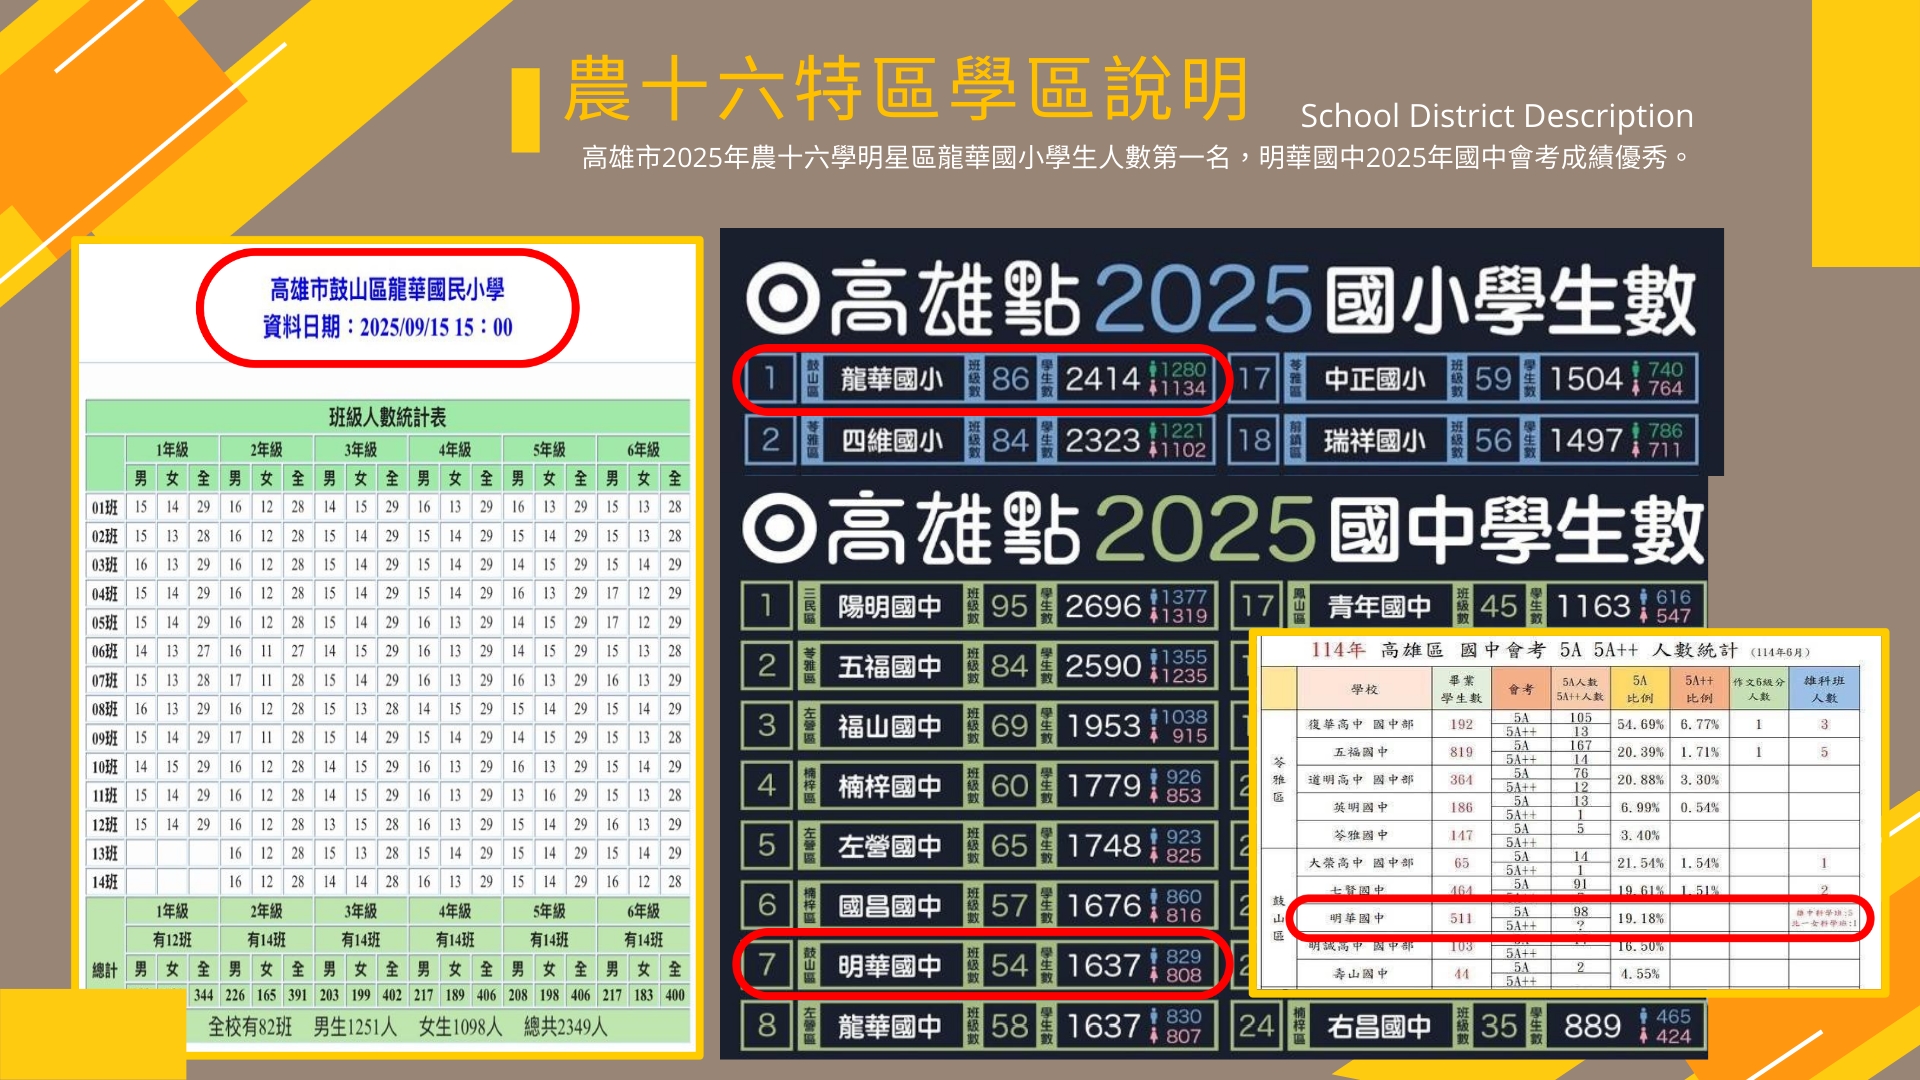Click the gender icons in 右昌國中 row
This screenshot has width=1920, height=1080.
pyautogui.click(x=1644, y=1026)
